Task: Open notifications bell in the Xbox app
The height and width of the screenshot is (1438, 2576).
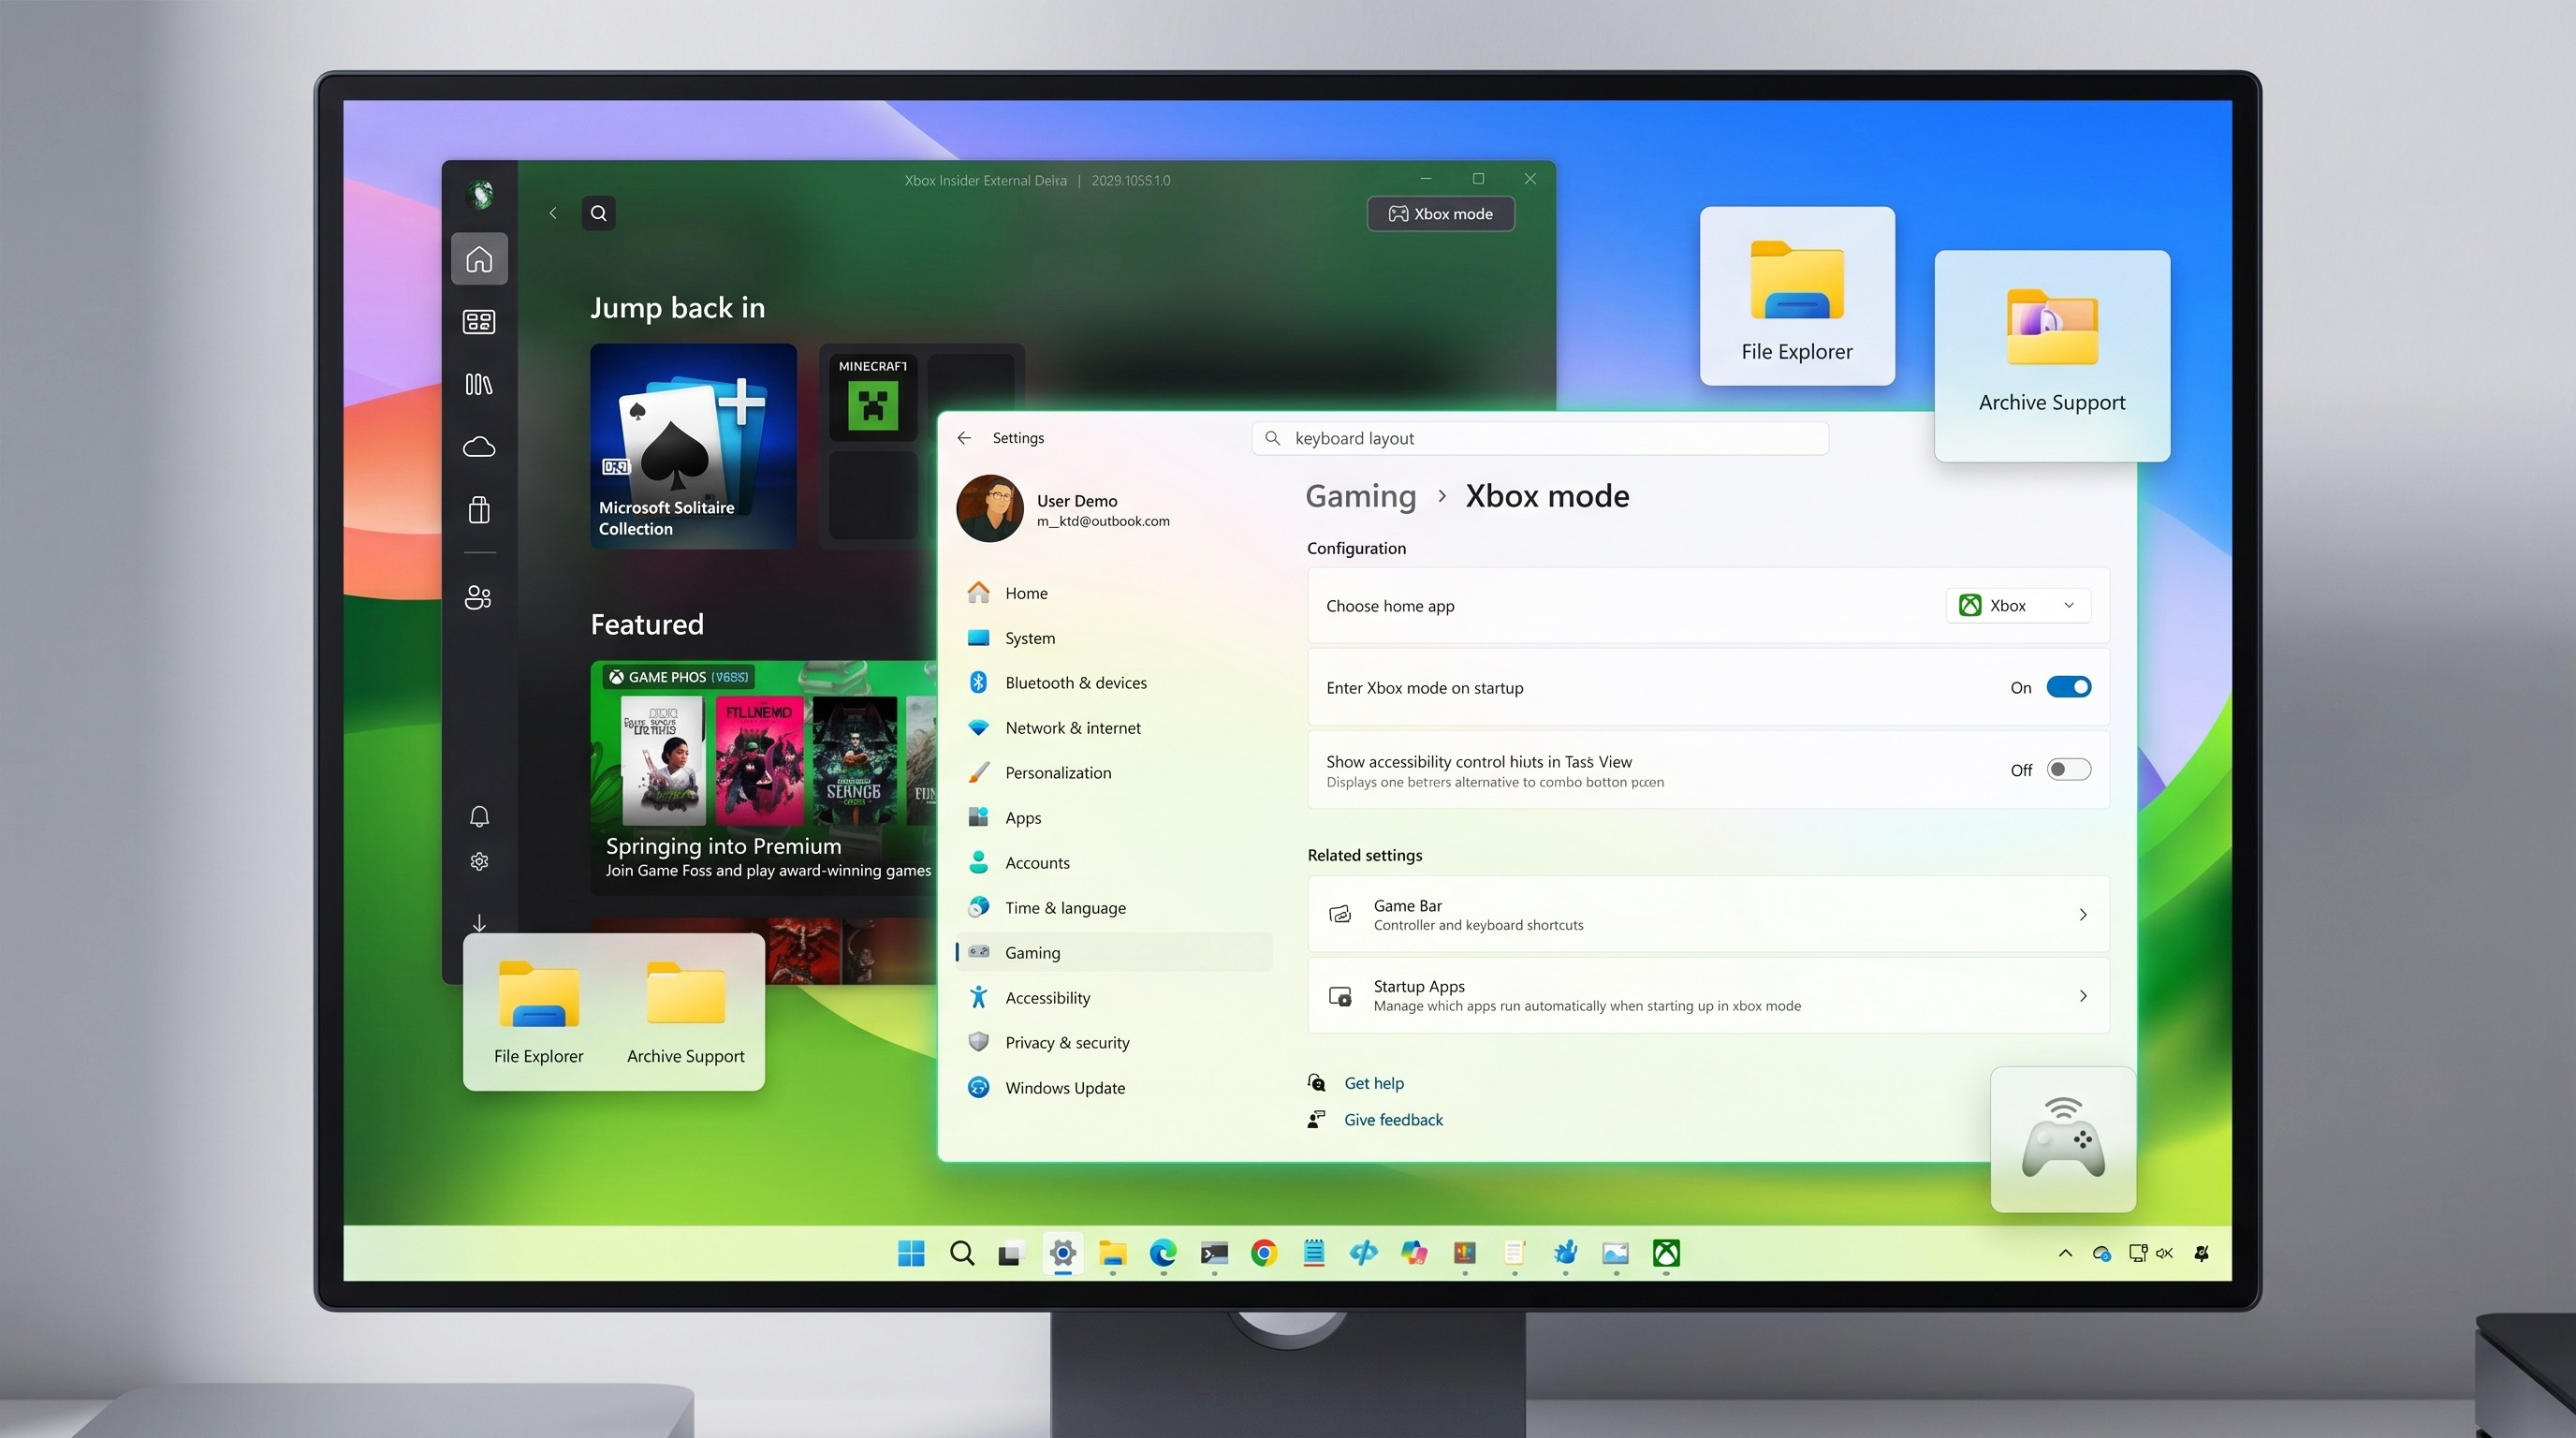Action: 479,817
